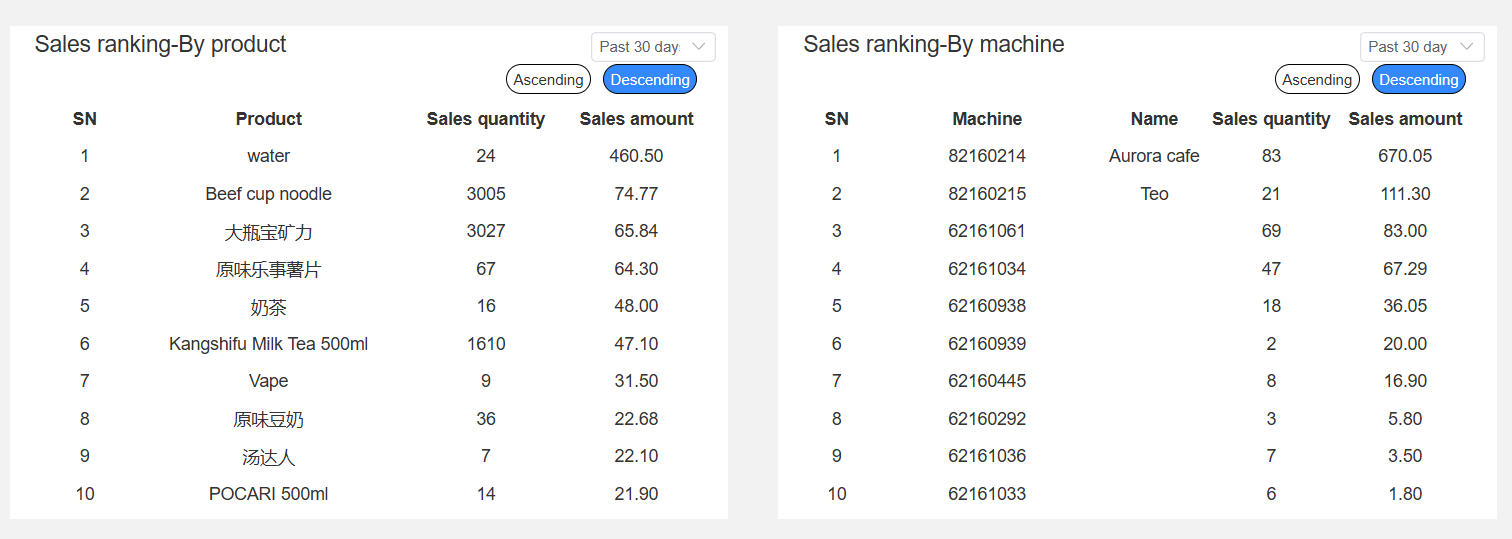Select the 奶茶 product
The width and height of the screenshot is (1512, 539).
coord(269,307)
